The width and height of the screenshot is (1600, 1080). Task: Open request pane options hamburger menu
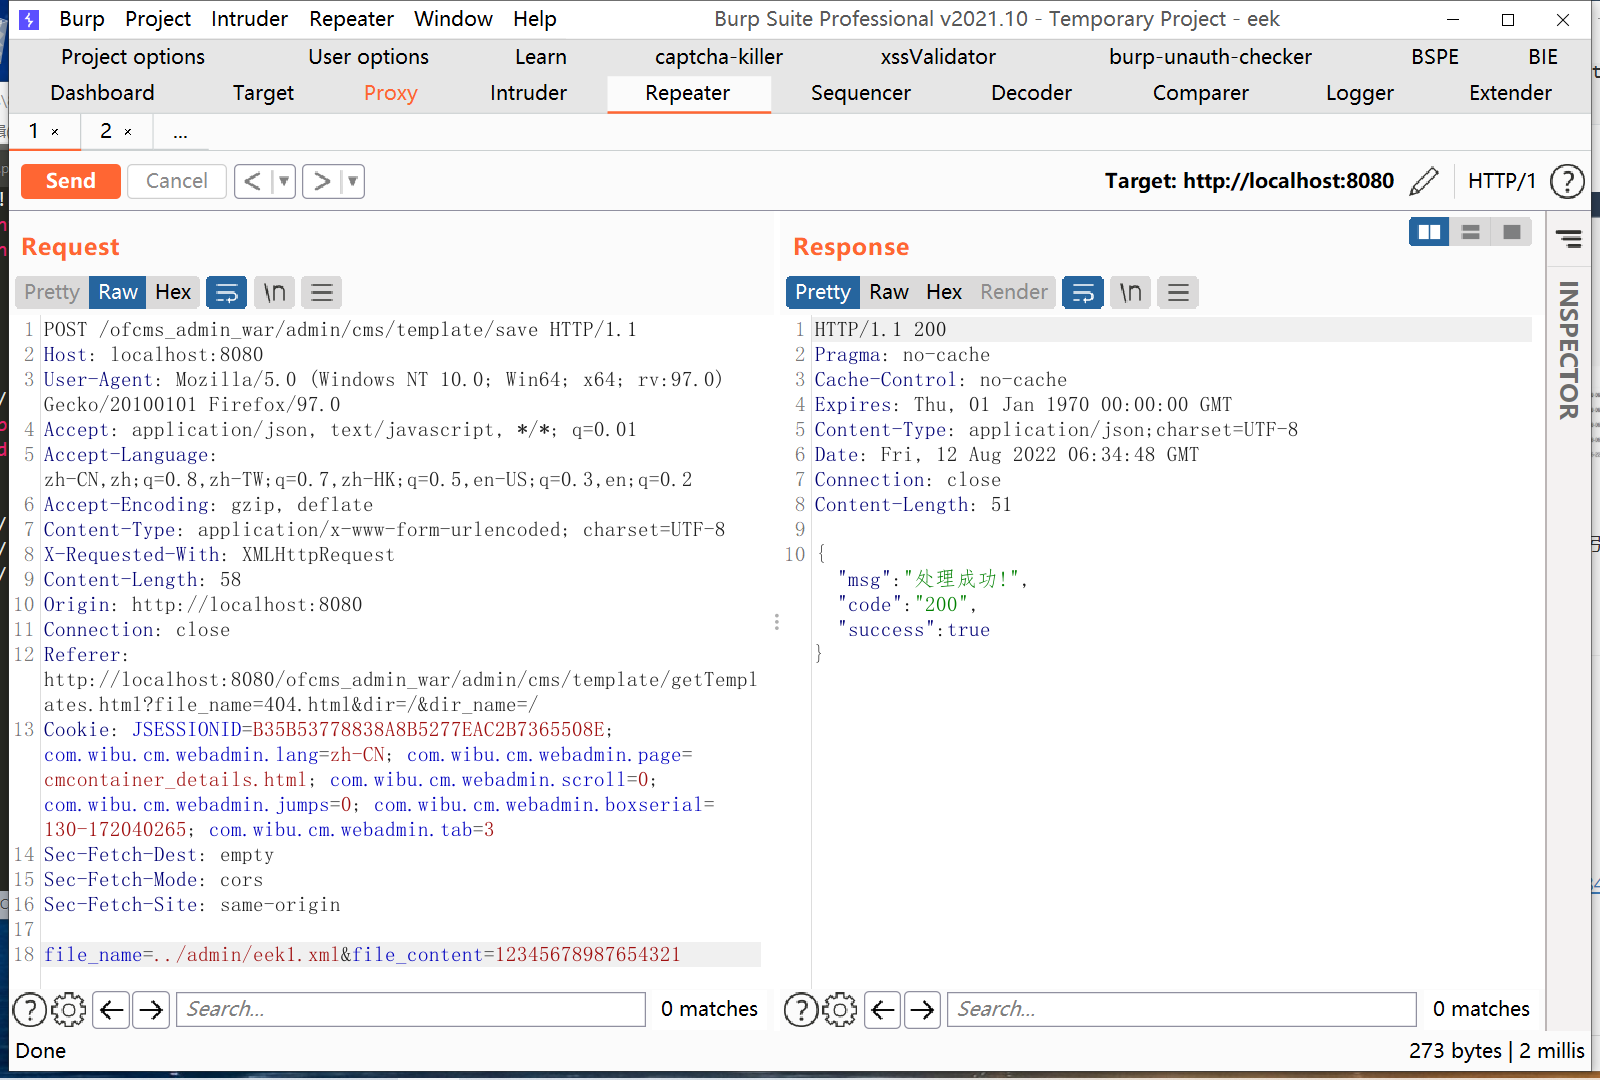point(321,292)
